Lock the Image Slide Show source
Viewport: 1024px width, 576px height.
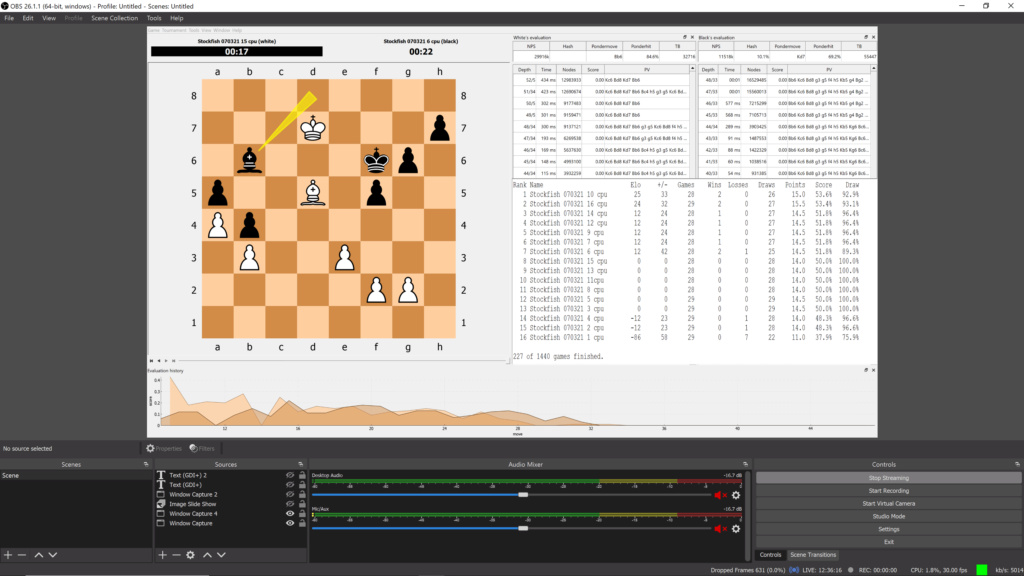click(x=302, y=504)
